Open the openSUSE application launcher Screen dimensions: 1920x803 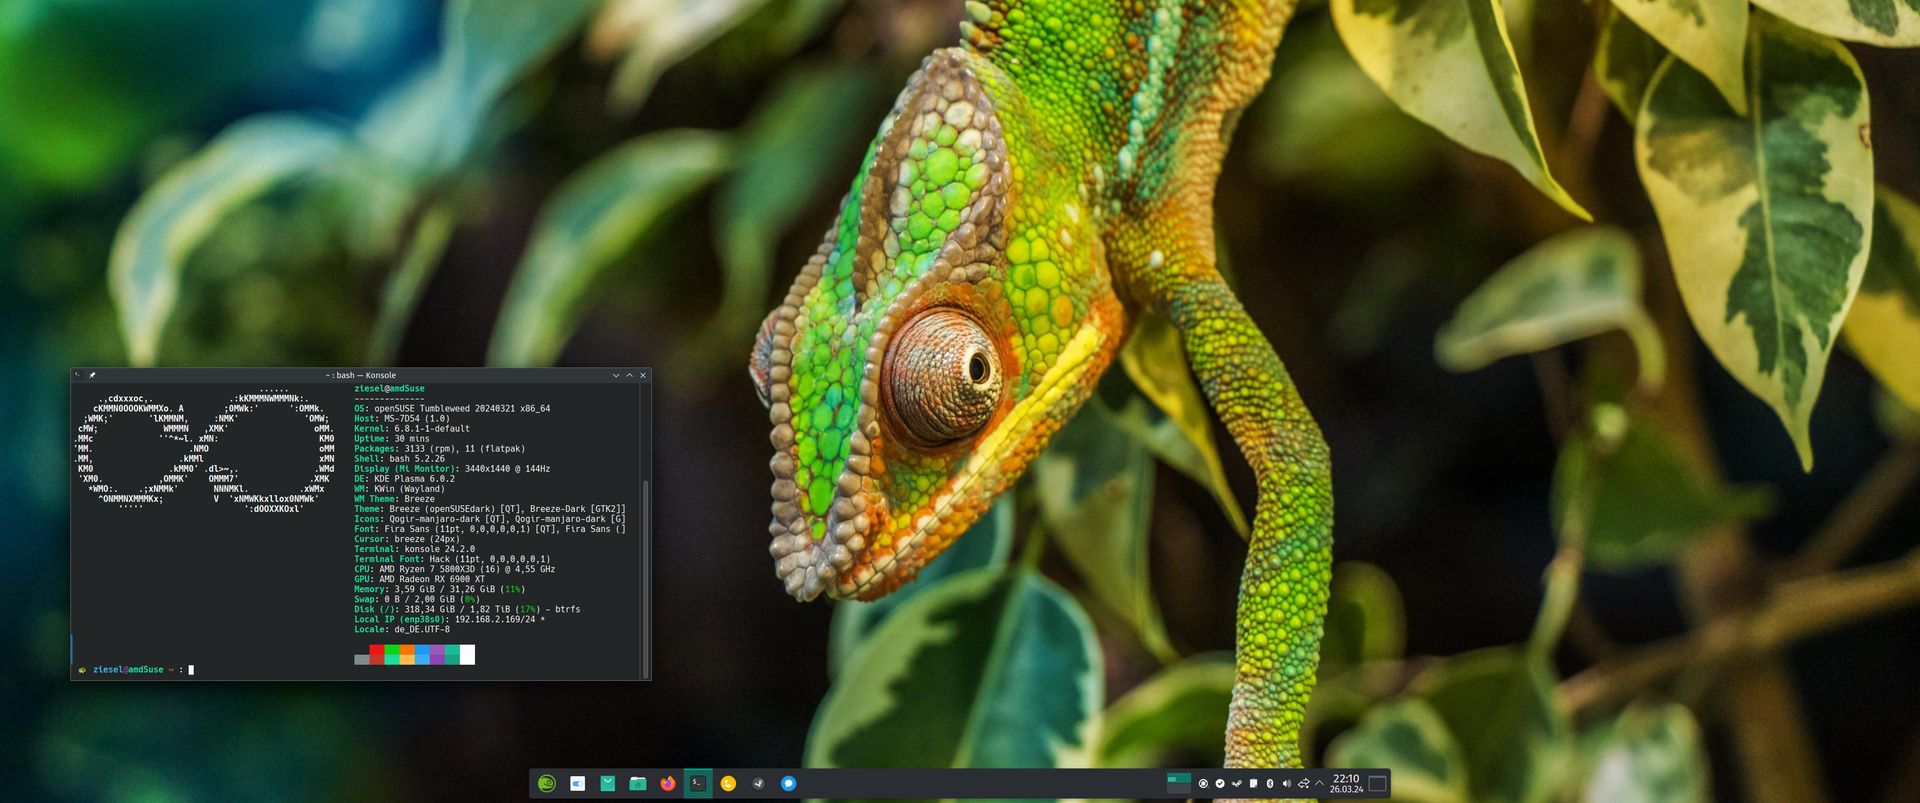point(546,784)
